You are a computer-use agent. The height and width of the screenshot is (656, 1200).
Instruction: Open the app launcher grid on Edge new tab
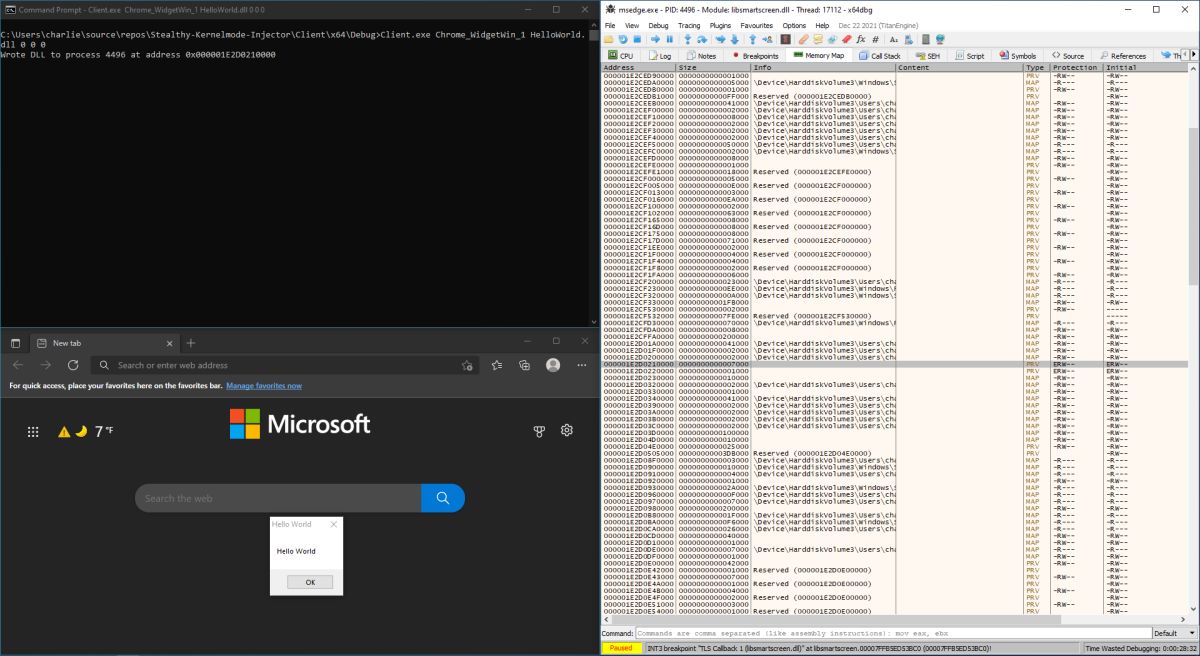pyautogui.click(x=33, y=431)
